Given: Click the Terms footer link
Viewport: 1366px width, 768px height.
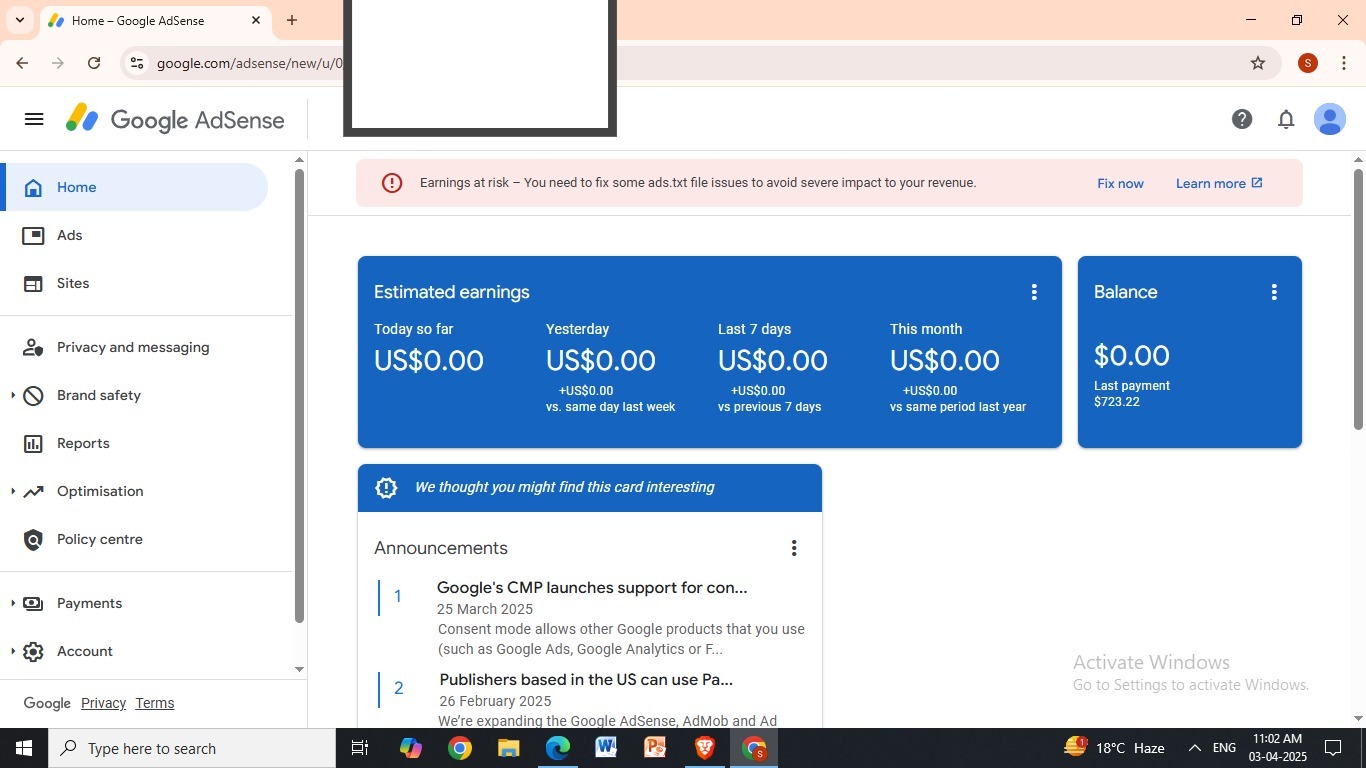Looking at the screenshot, I should (x=155, y=703).
